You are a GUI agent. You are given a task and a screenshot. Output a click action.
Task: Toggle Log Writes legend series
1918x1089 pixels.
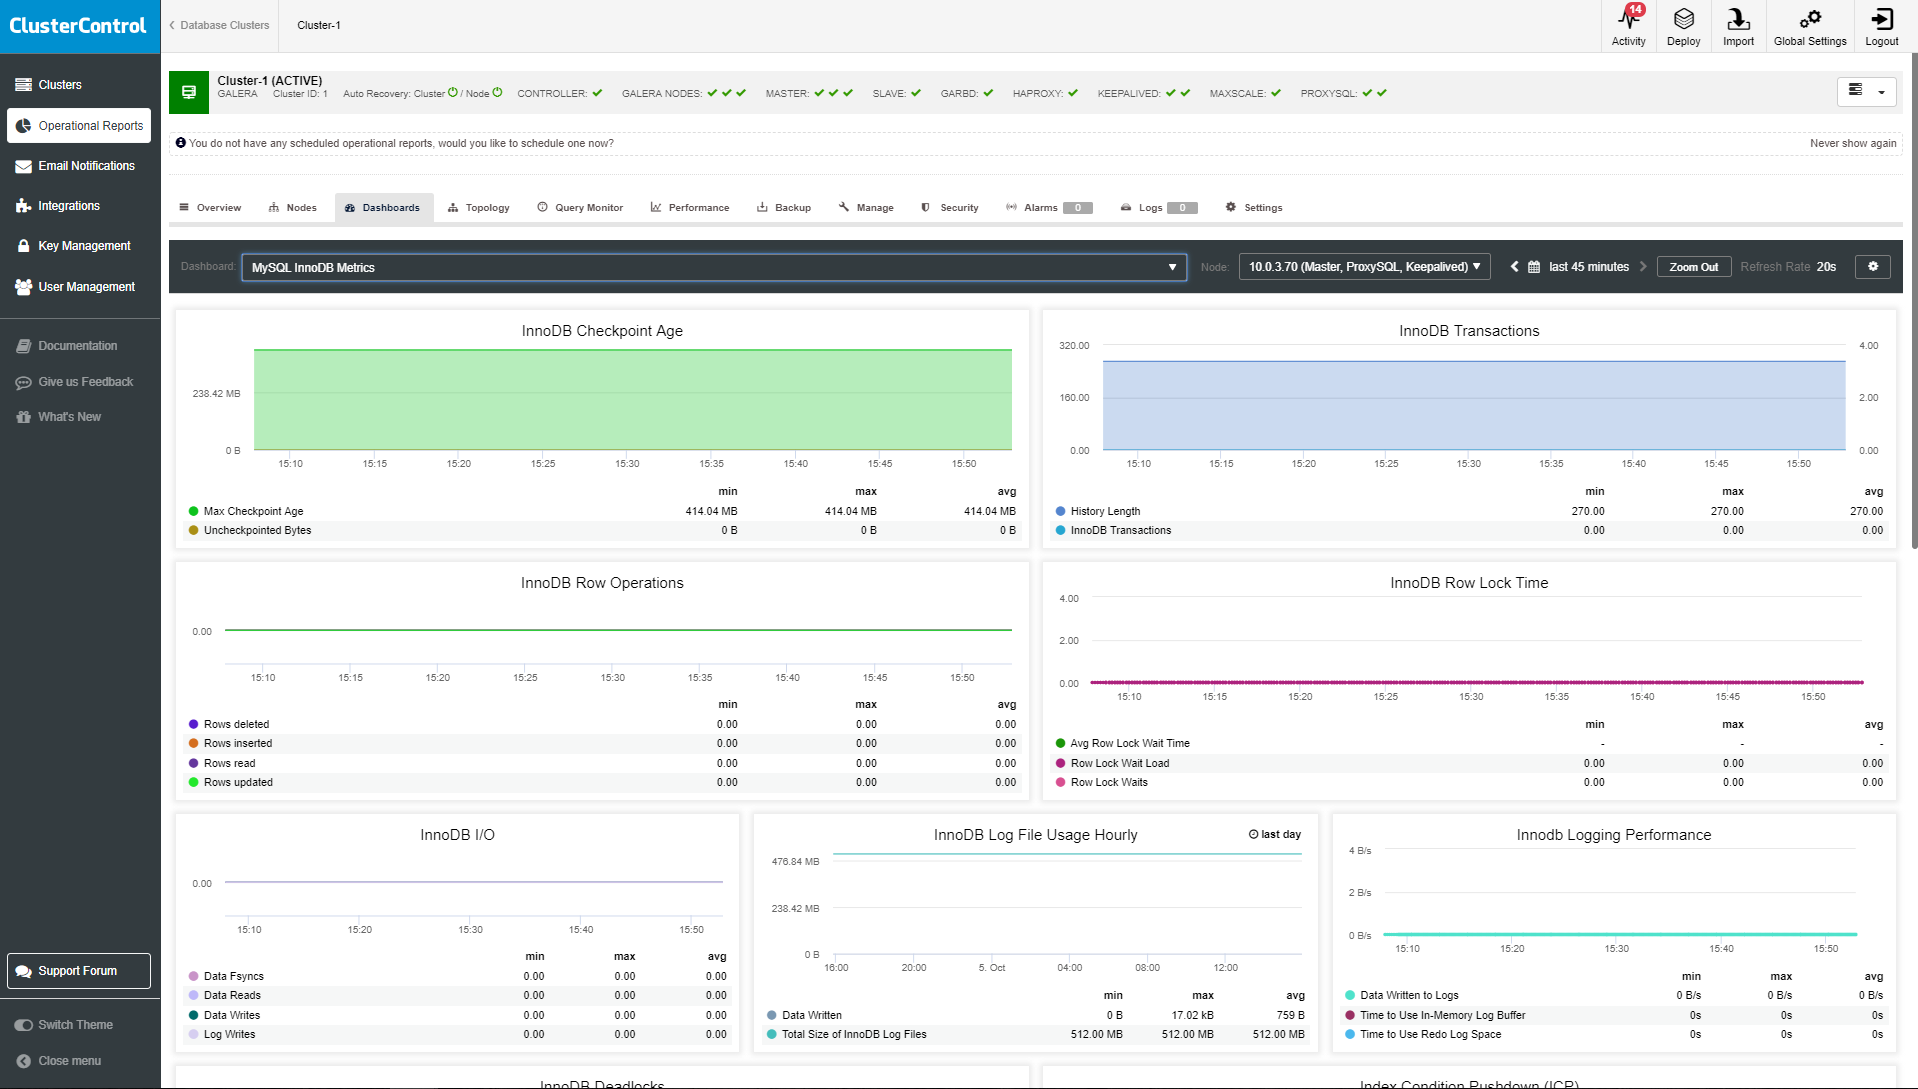click(x=222, y=1034)
